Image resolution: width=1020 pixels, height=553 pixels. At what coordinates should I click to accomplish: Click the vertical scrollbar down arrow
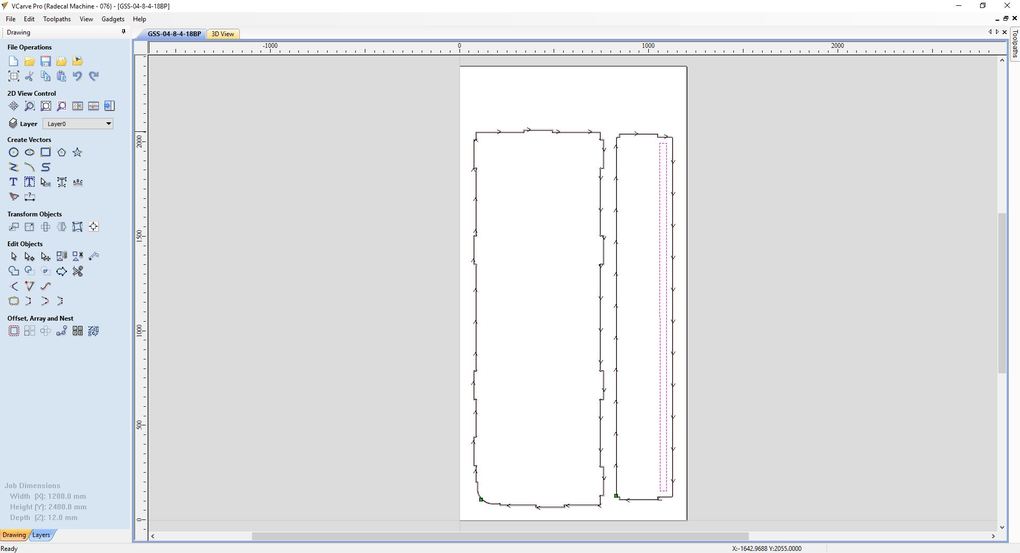tap(1002, 527)
